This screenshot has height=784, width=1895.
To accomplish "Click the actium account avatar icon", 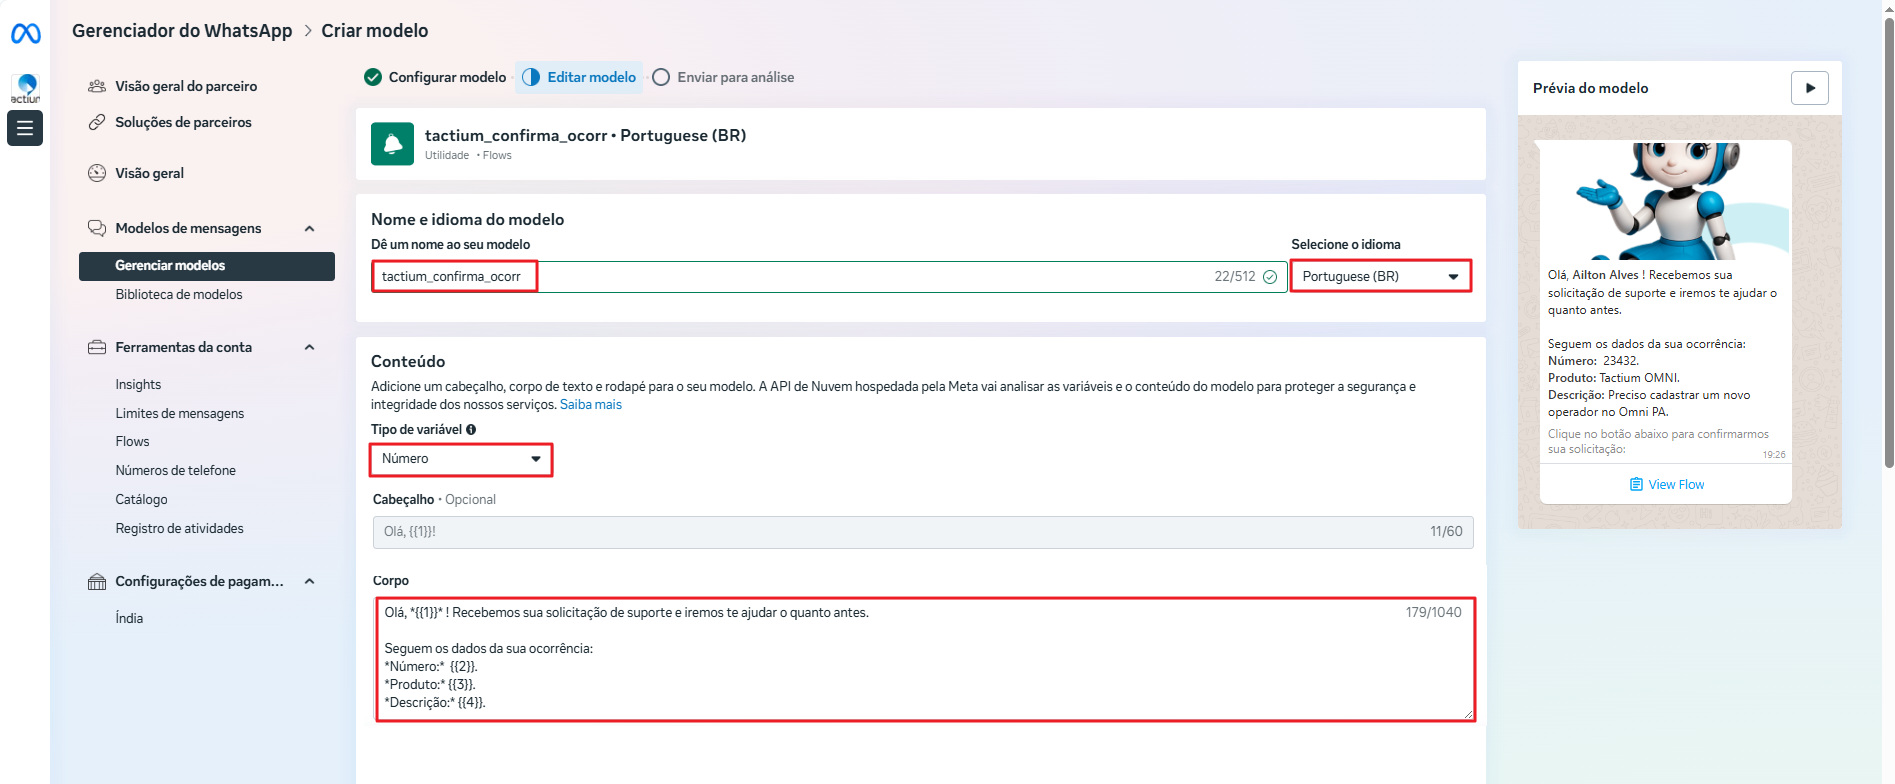I will [x=26, y=88].
